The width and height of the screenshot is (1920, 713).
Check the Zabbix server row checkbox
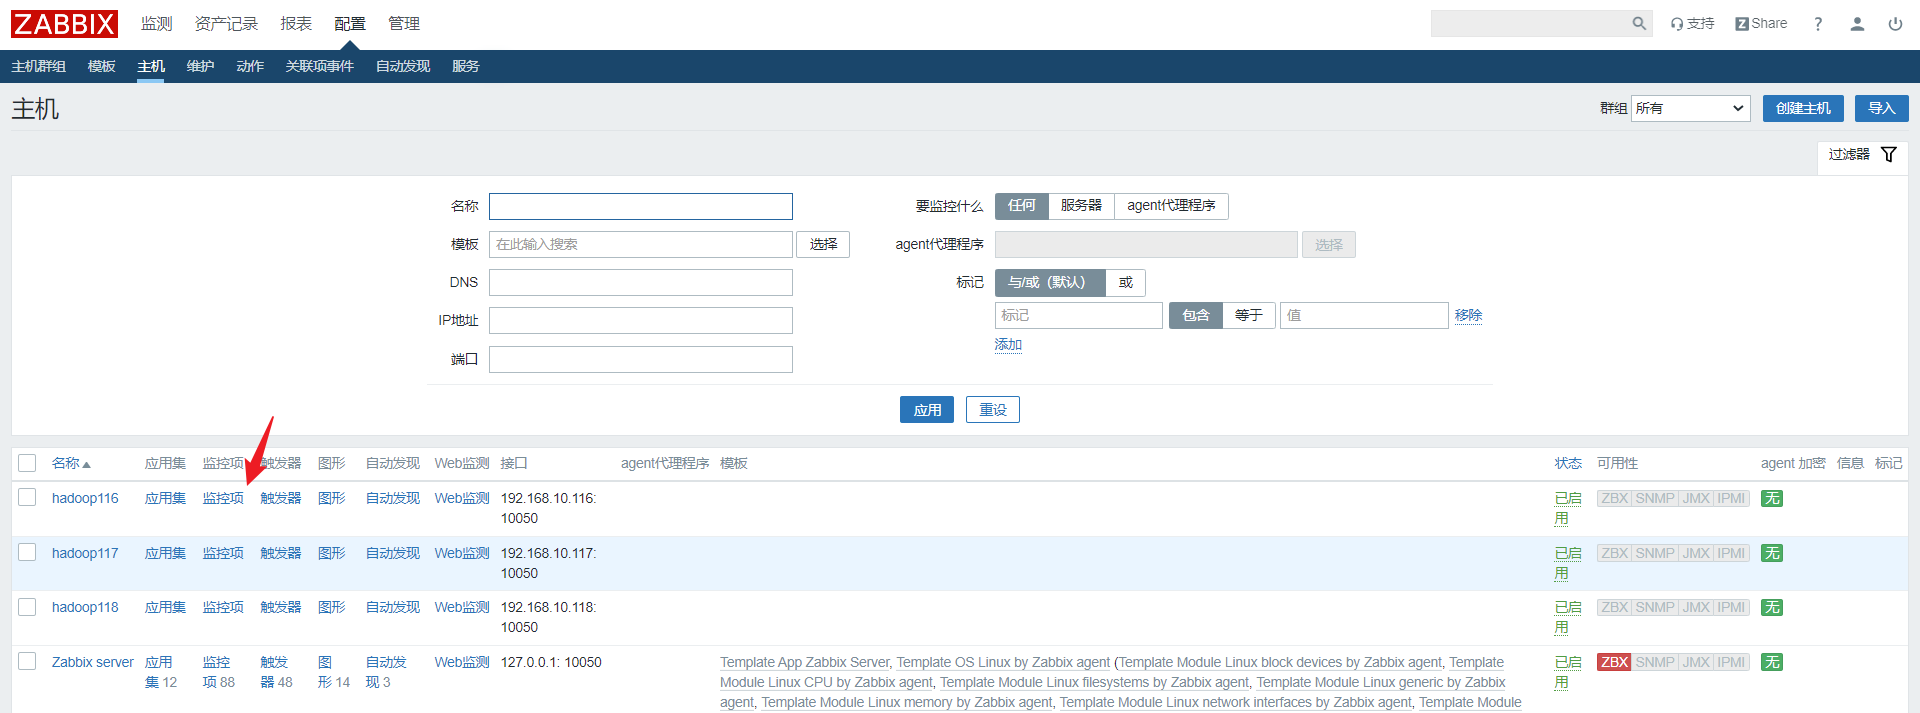click(x=27, y=661)
